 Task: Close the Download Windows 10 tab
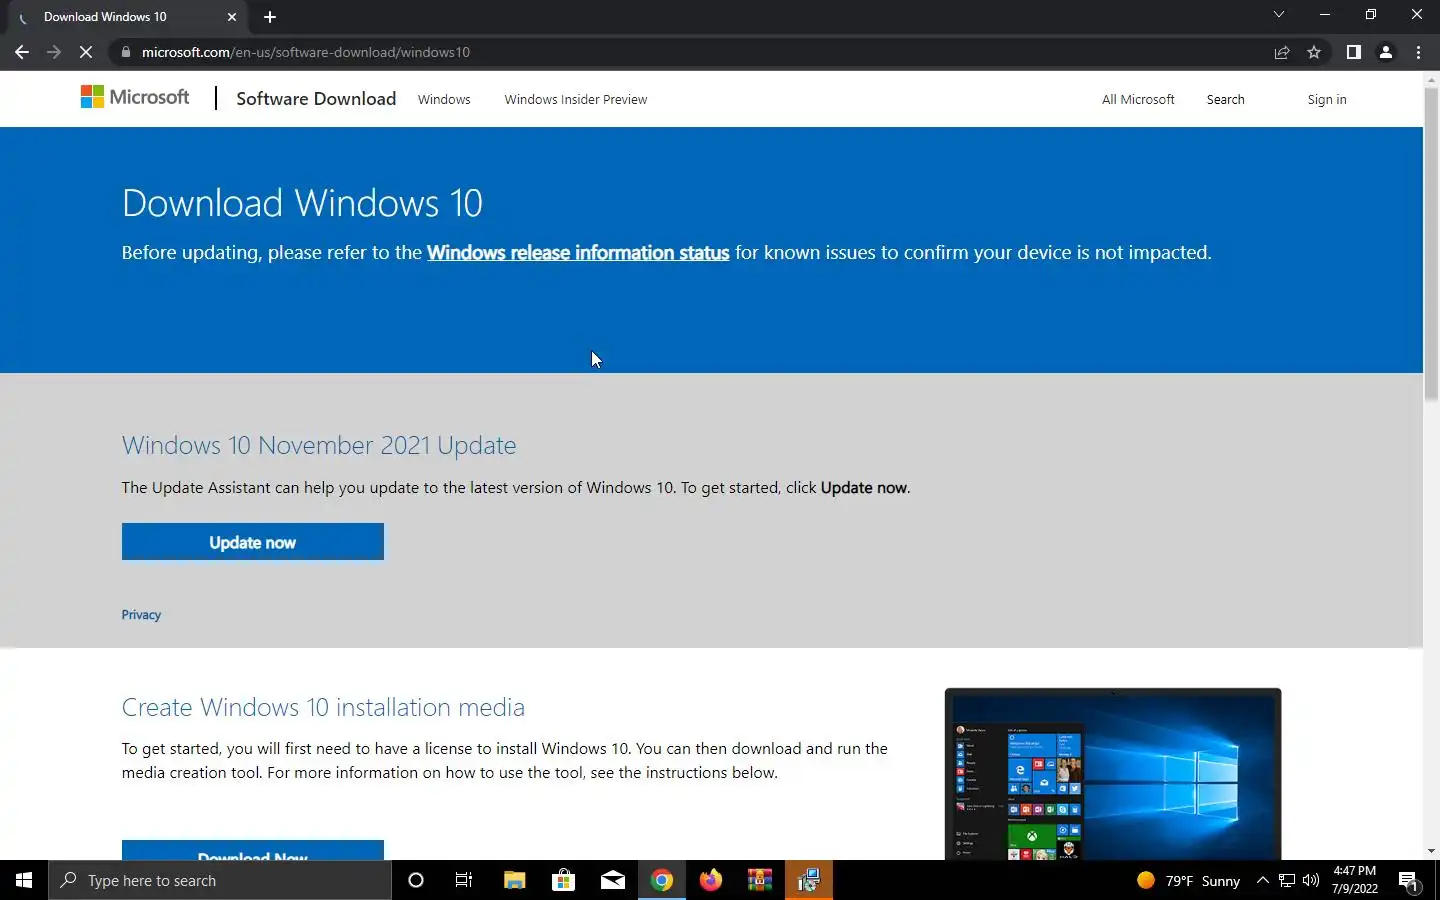[232, 17]
